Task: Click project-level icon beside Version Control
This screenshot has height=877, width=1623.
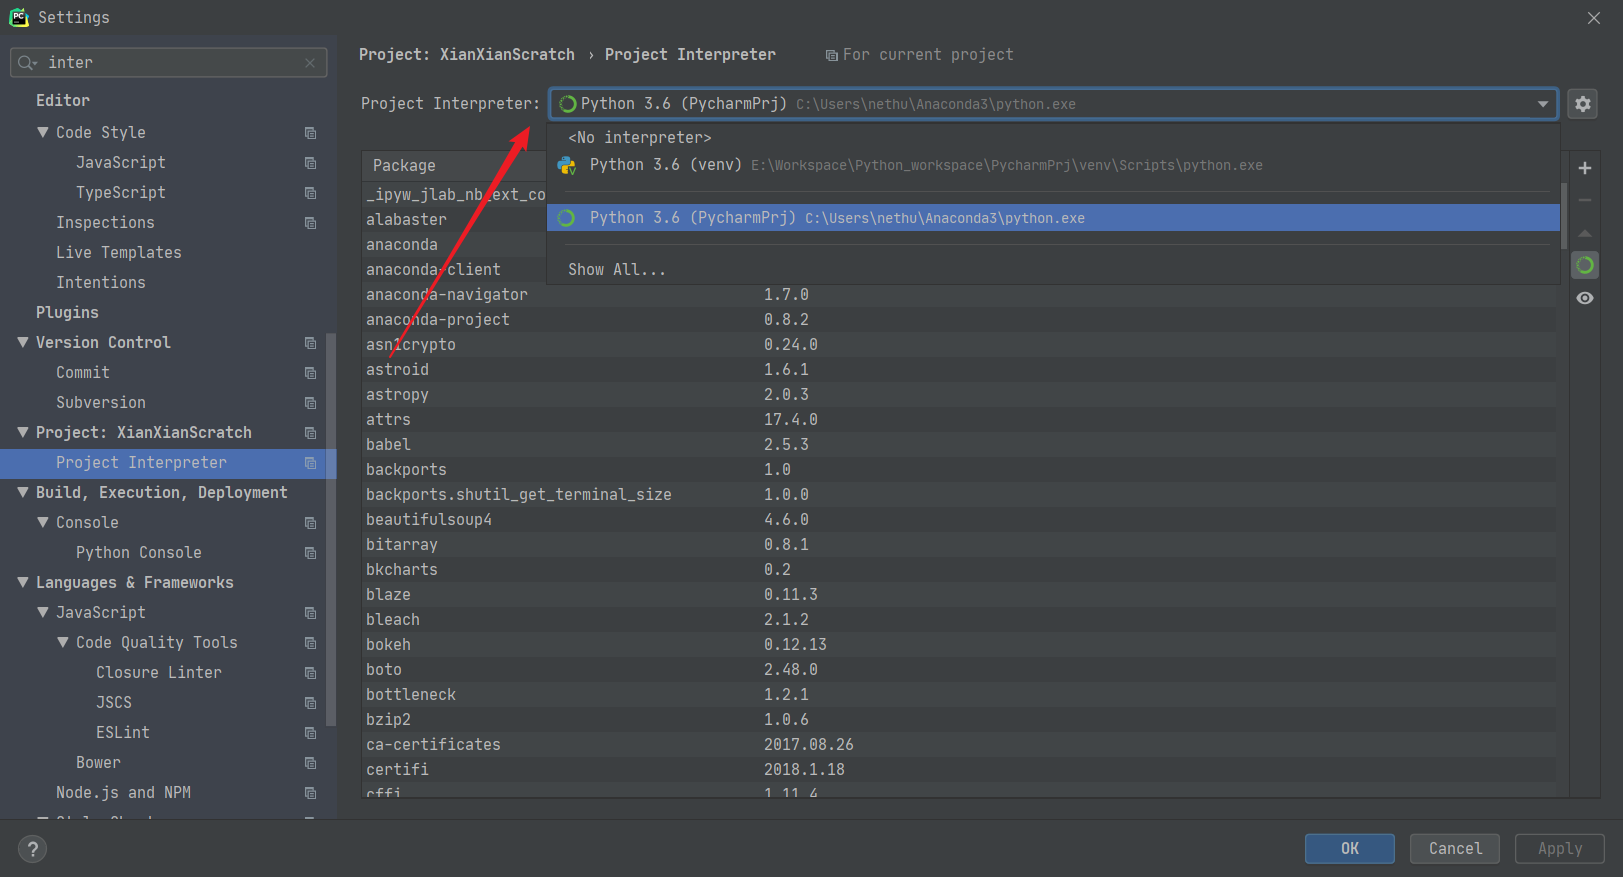Action: [310, 343]
